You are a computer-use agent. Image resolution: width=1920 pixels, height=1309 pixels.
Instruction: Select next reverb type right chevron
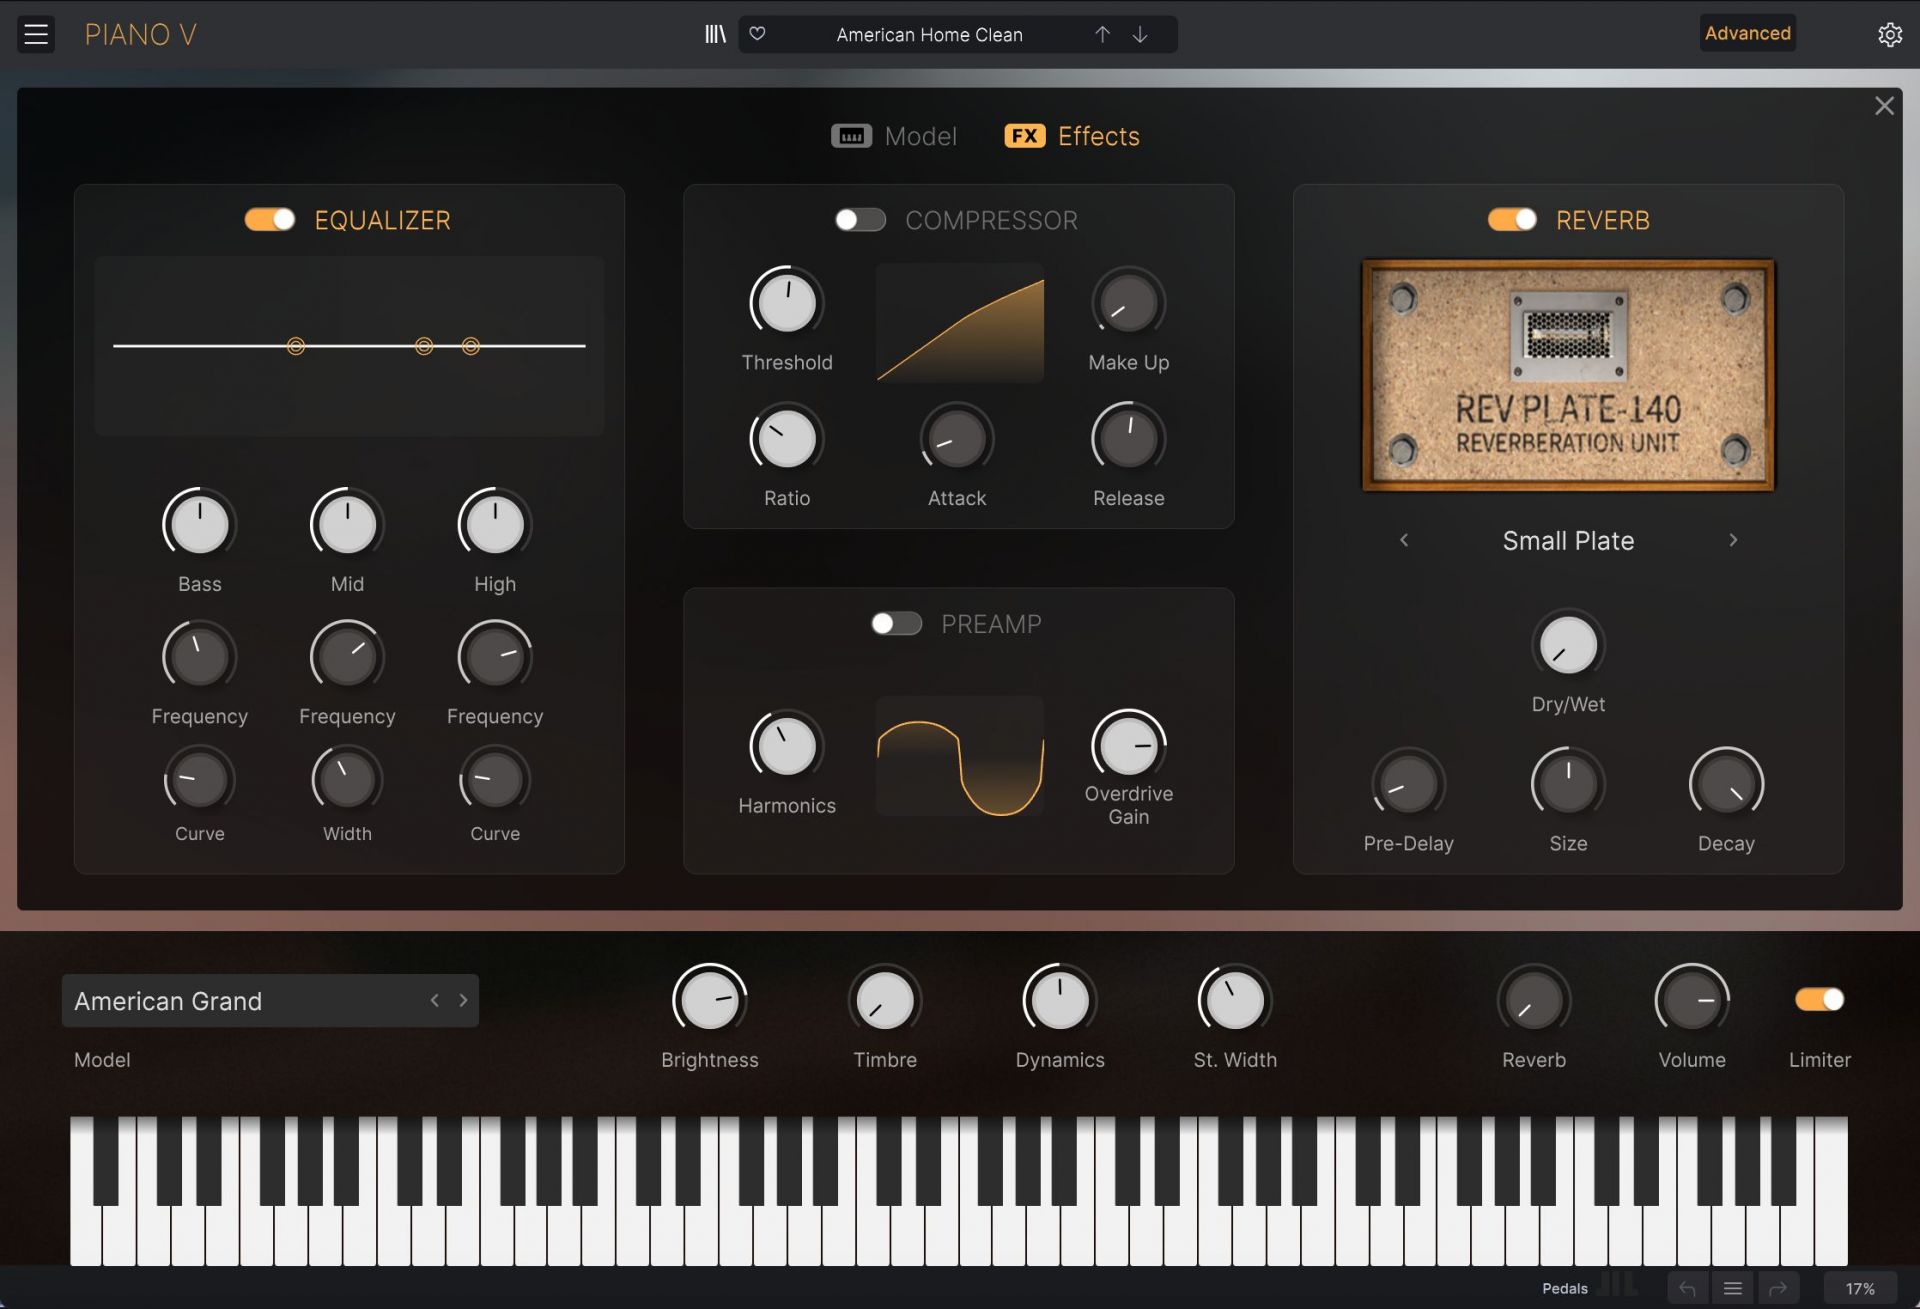[1733, 540]
